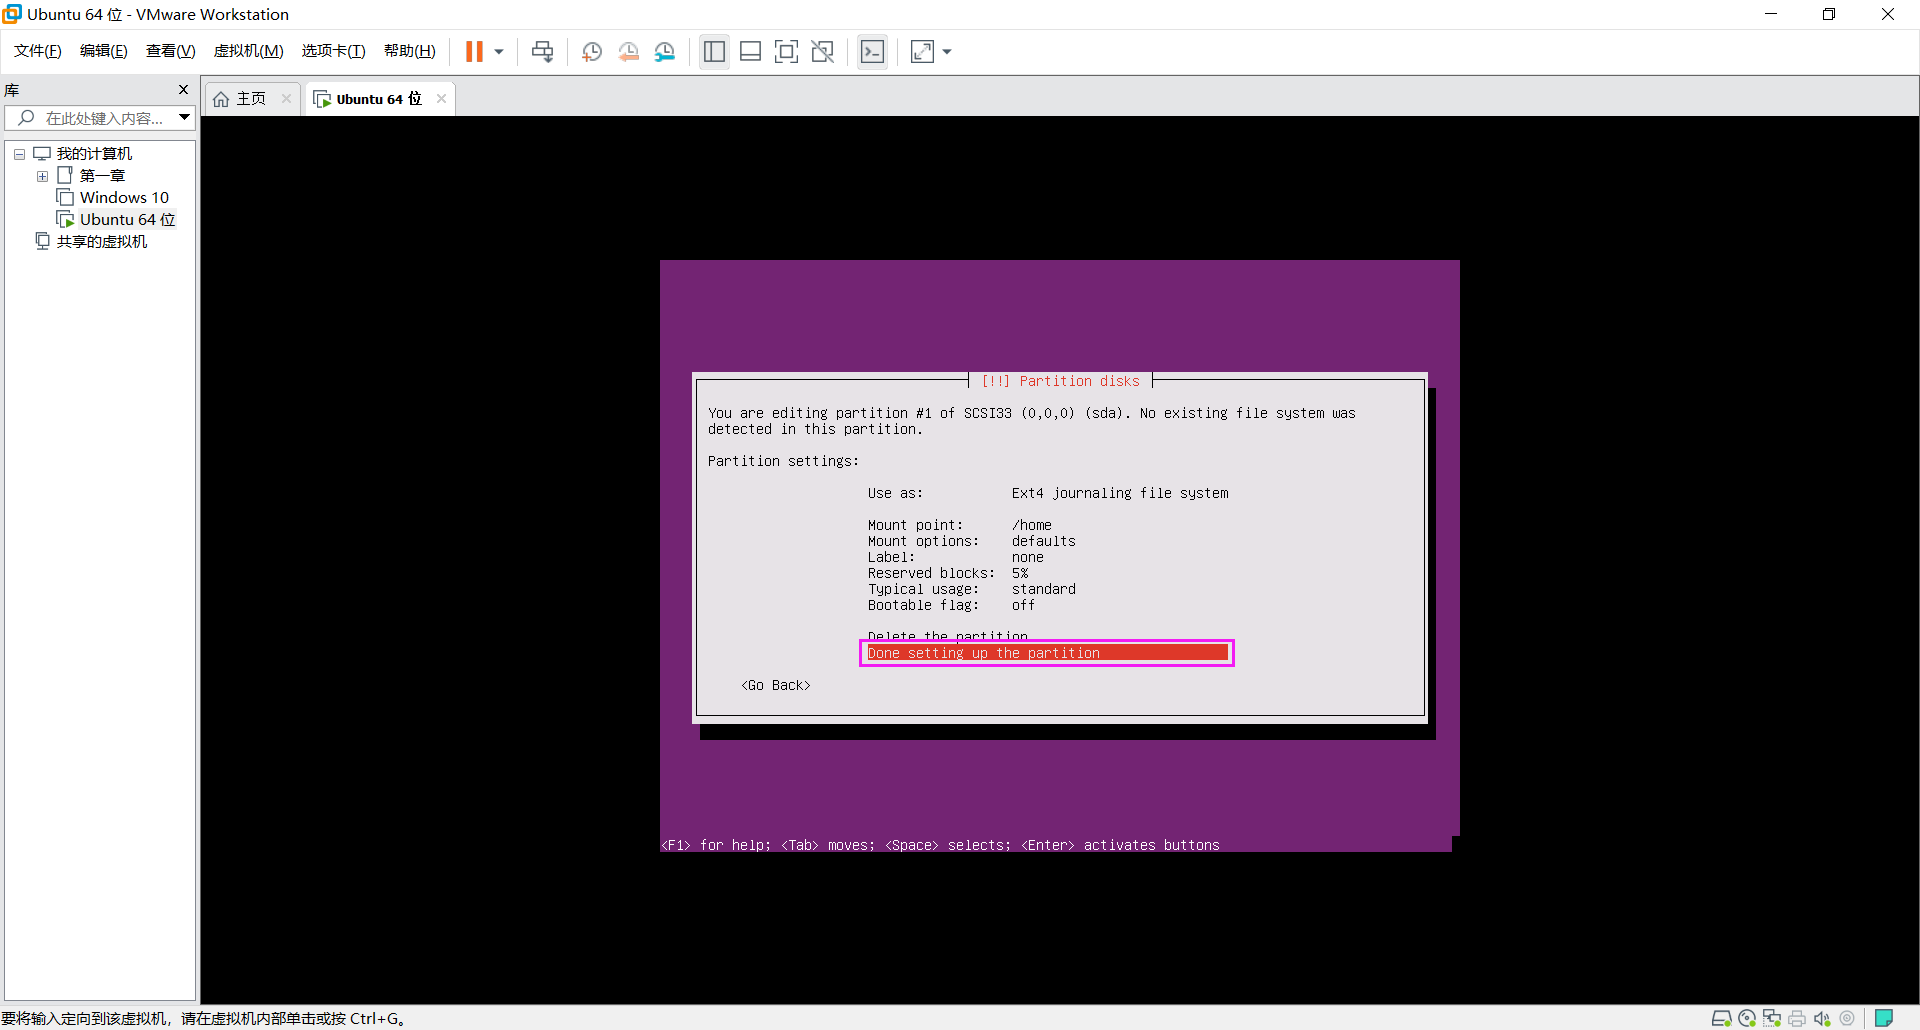
Task: Switch to Unity mode
Action: (823, 52)
